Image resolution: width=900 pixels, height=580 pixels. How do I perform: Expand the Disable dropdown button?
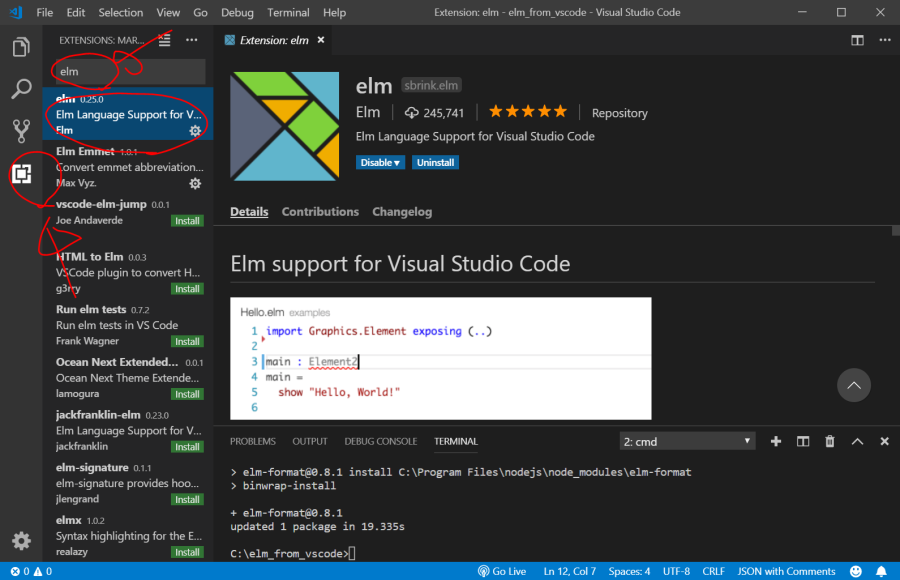tap(380, 163)
